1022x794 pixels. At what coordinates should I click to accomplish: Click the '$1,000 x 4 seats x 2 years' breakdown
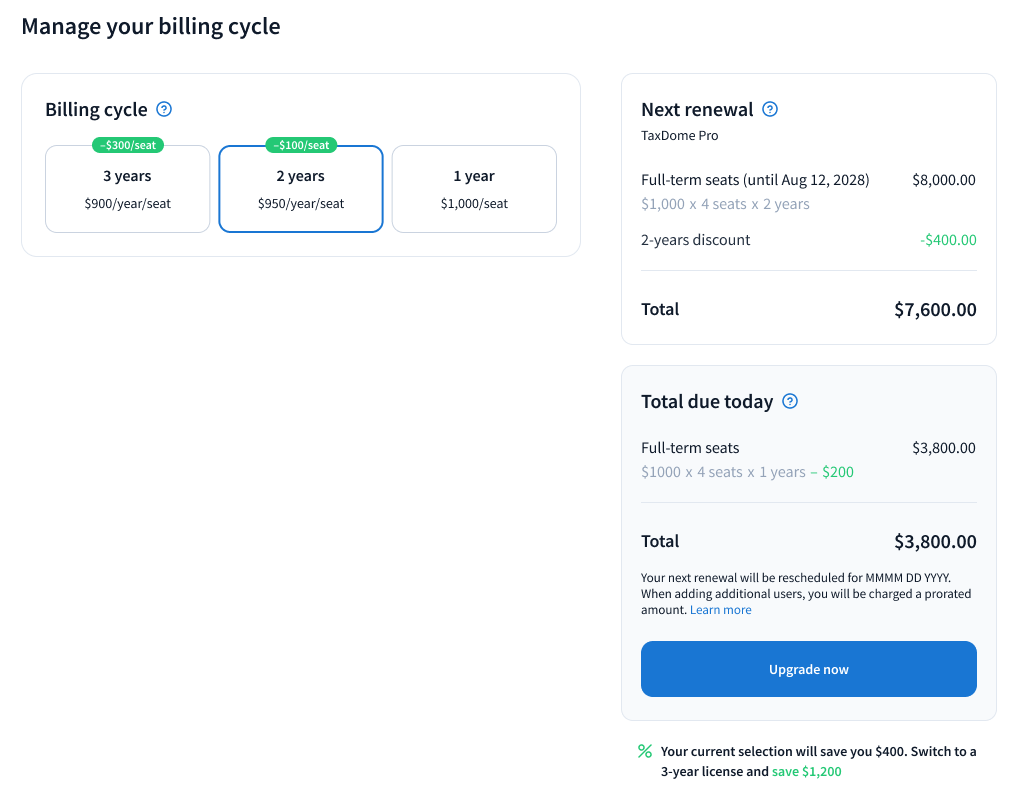coord(725,204)
